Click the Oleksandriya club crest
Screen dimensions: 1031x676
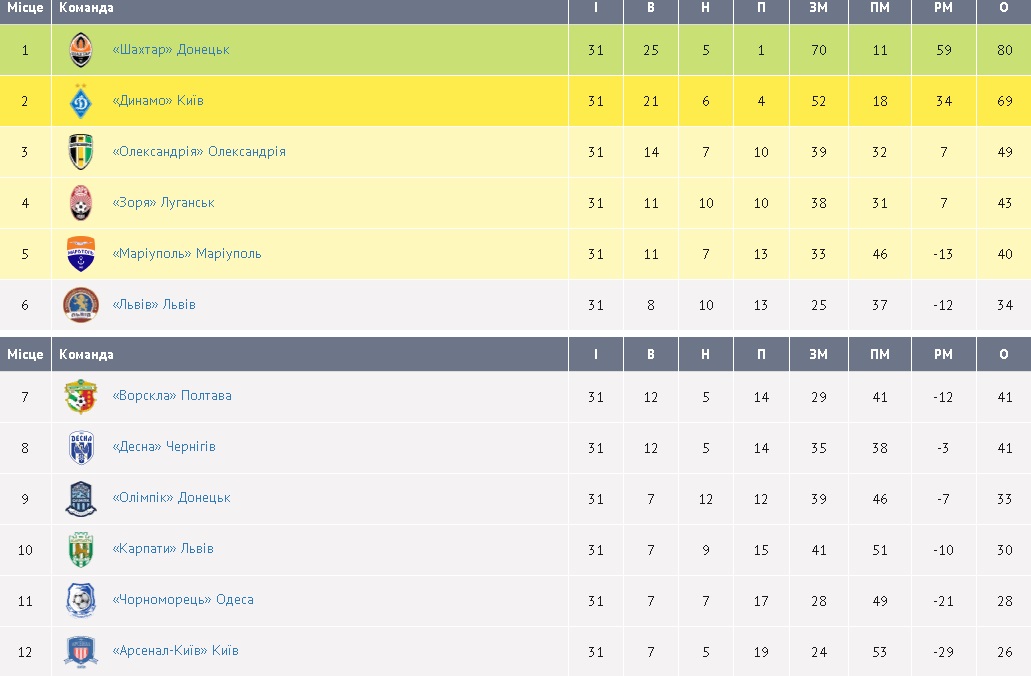(81, 152)
